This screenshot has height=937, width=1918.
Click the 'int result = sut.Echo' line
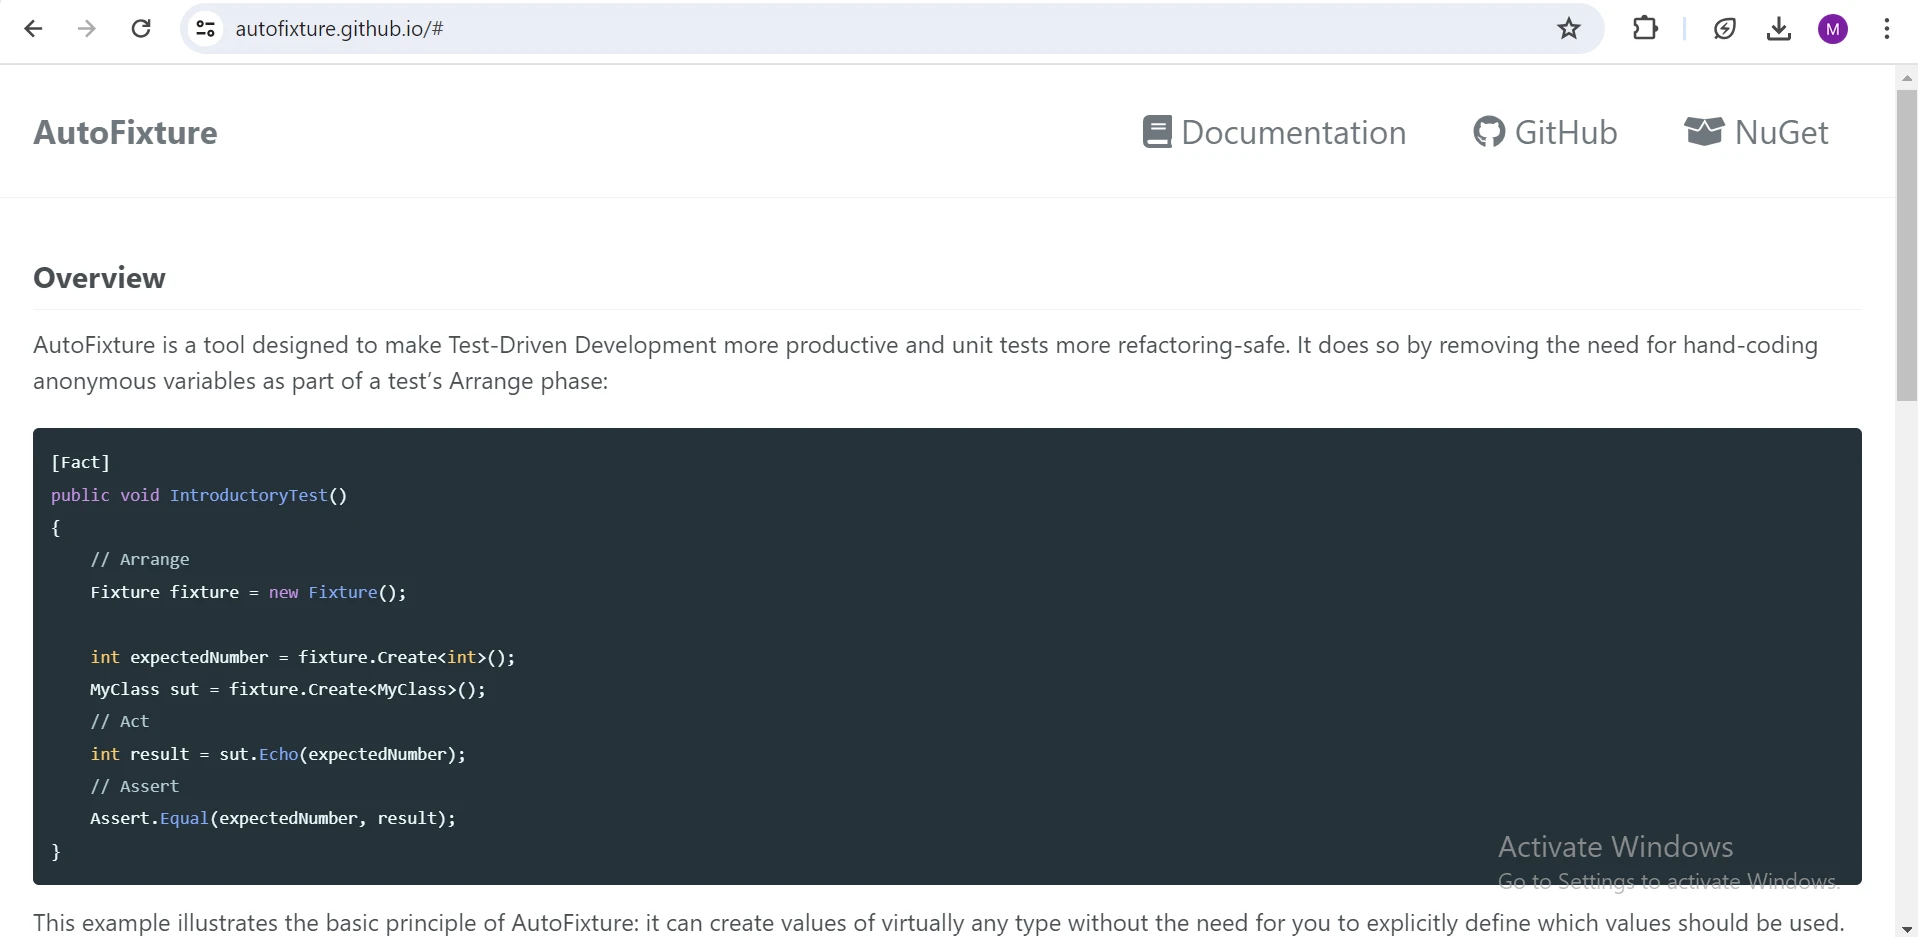point(278,754)
